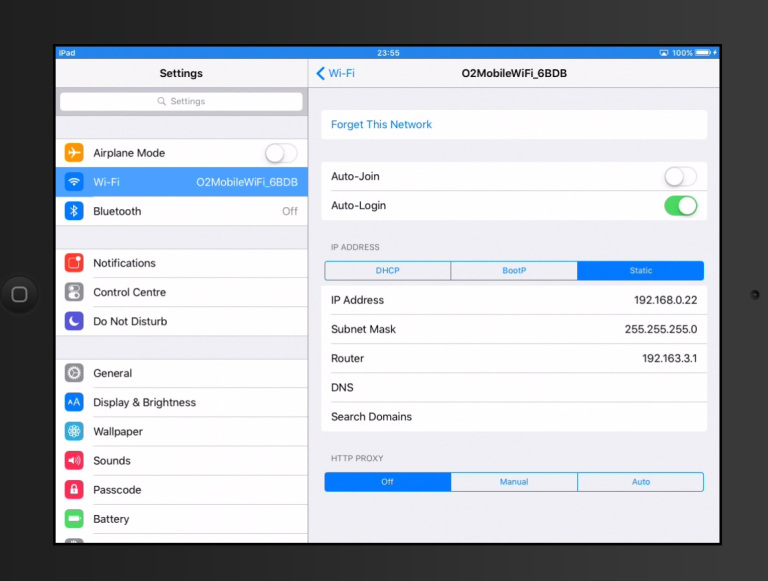This screenshot has height=581, width=768.
Task: Edit the DNS field
Action: [514, 388]
